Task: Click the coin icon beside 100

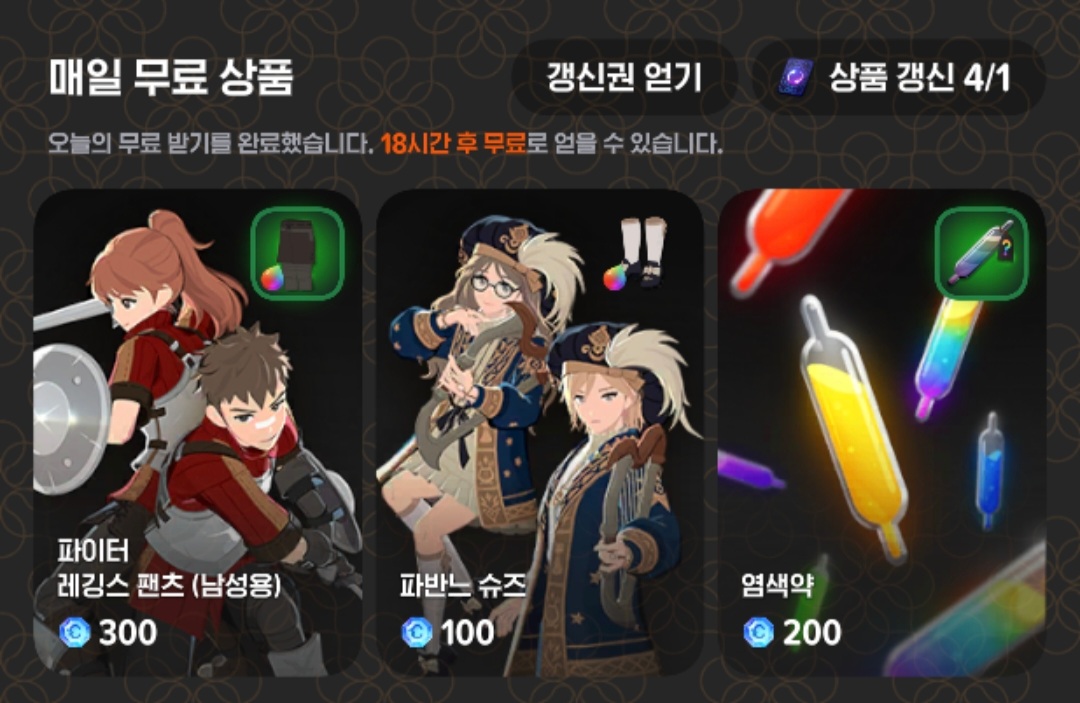Action: (417, 631)
